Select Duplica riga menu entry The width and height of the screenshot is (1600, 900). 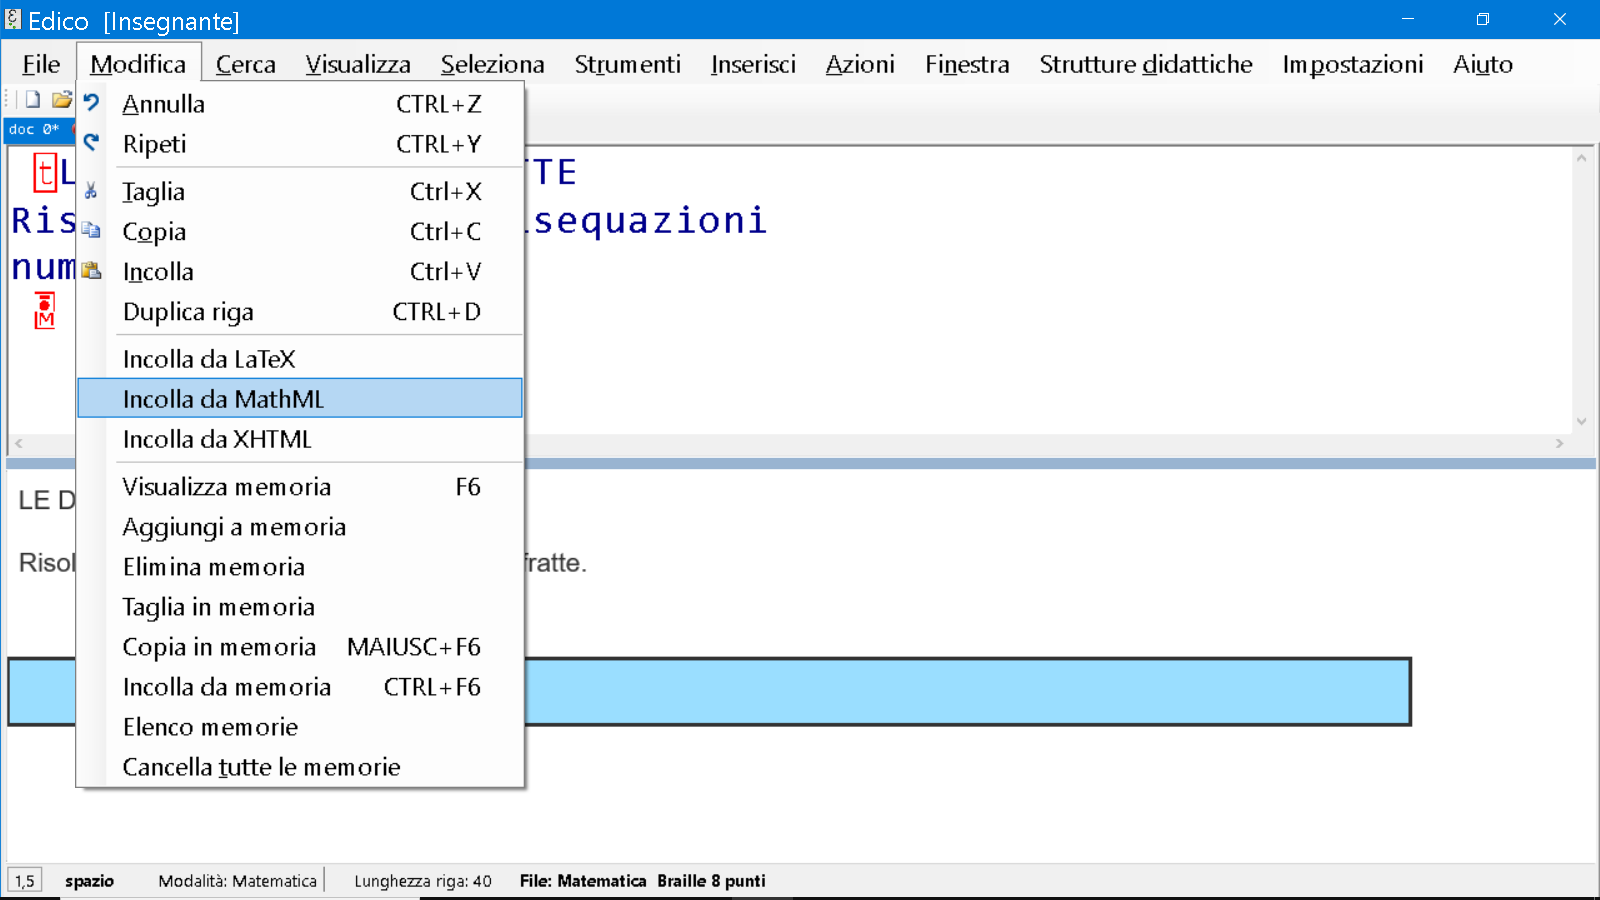300,311
